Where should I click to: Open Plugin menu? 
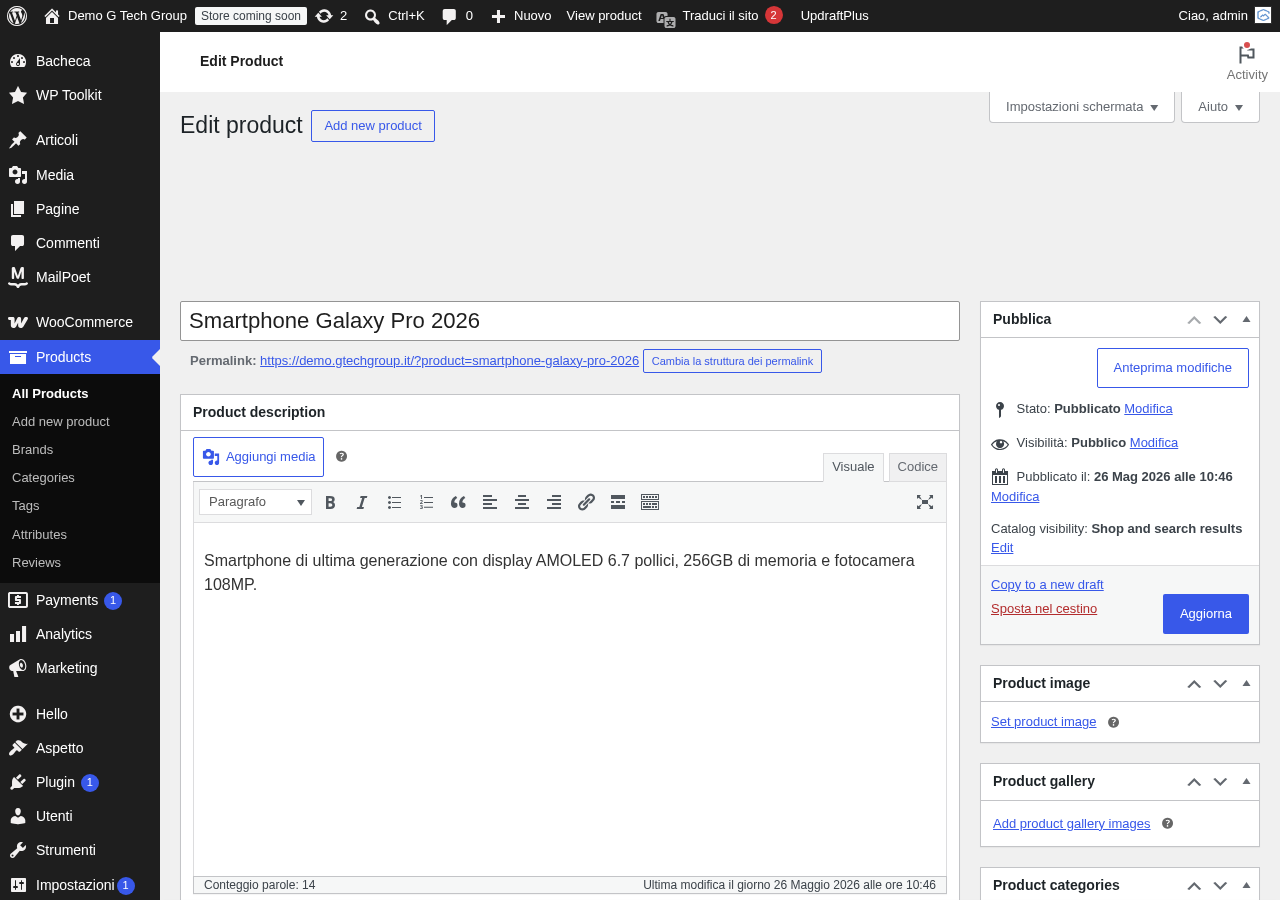tap(80, 782)
